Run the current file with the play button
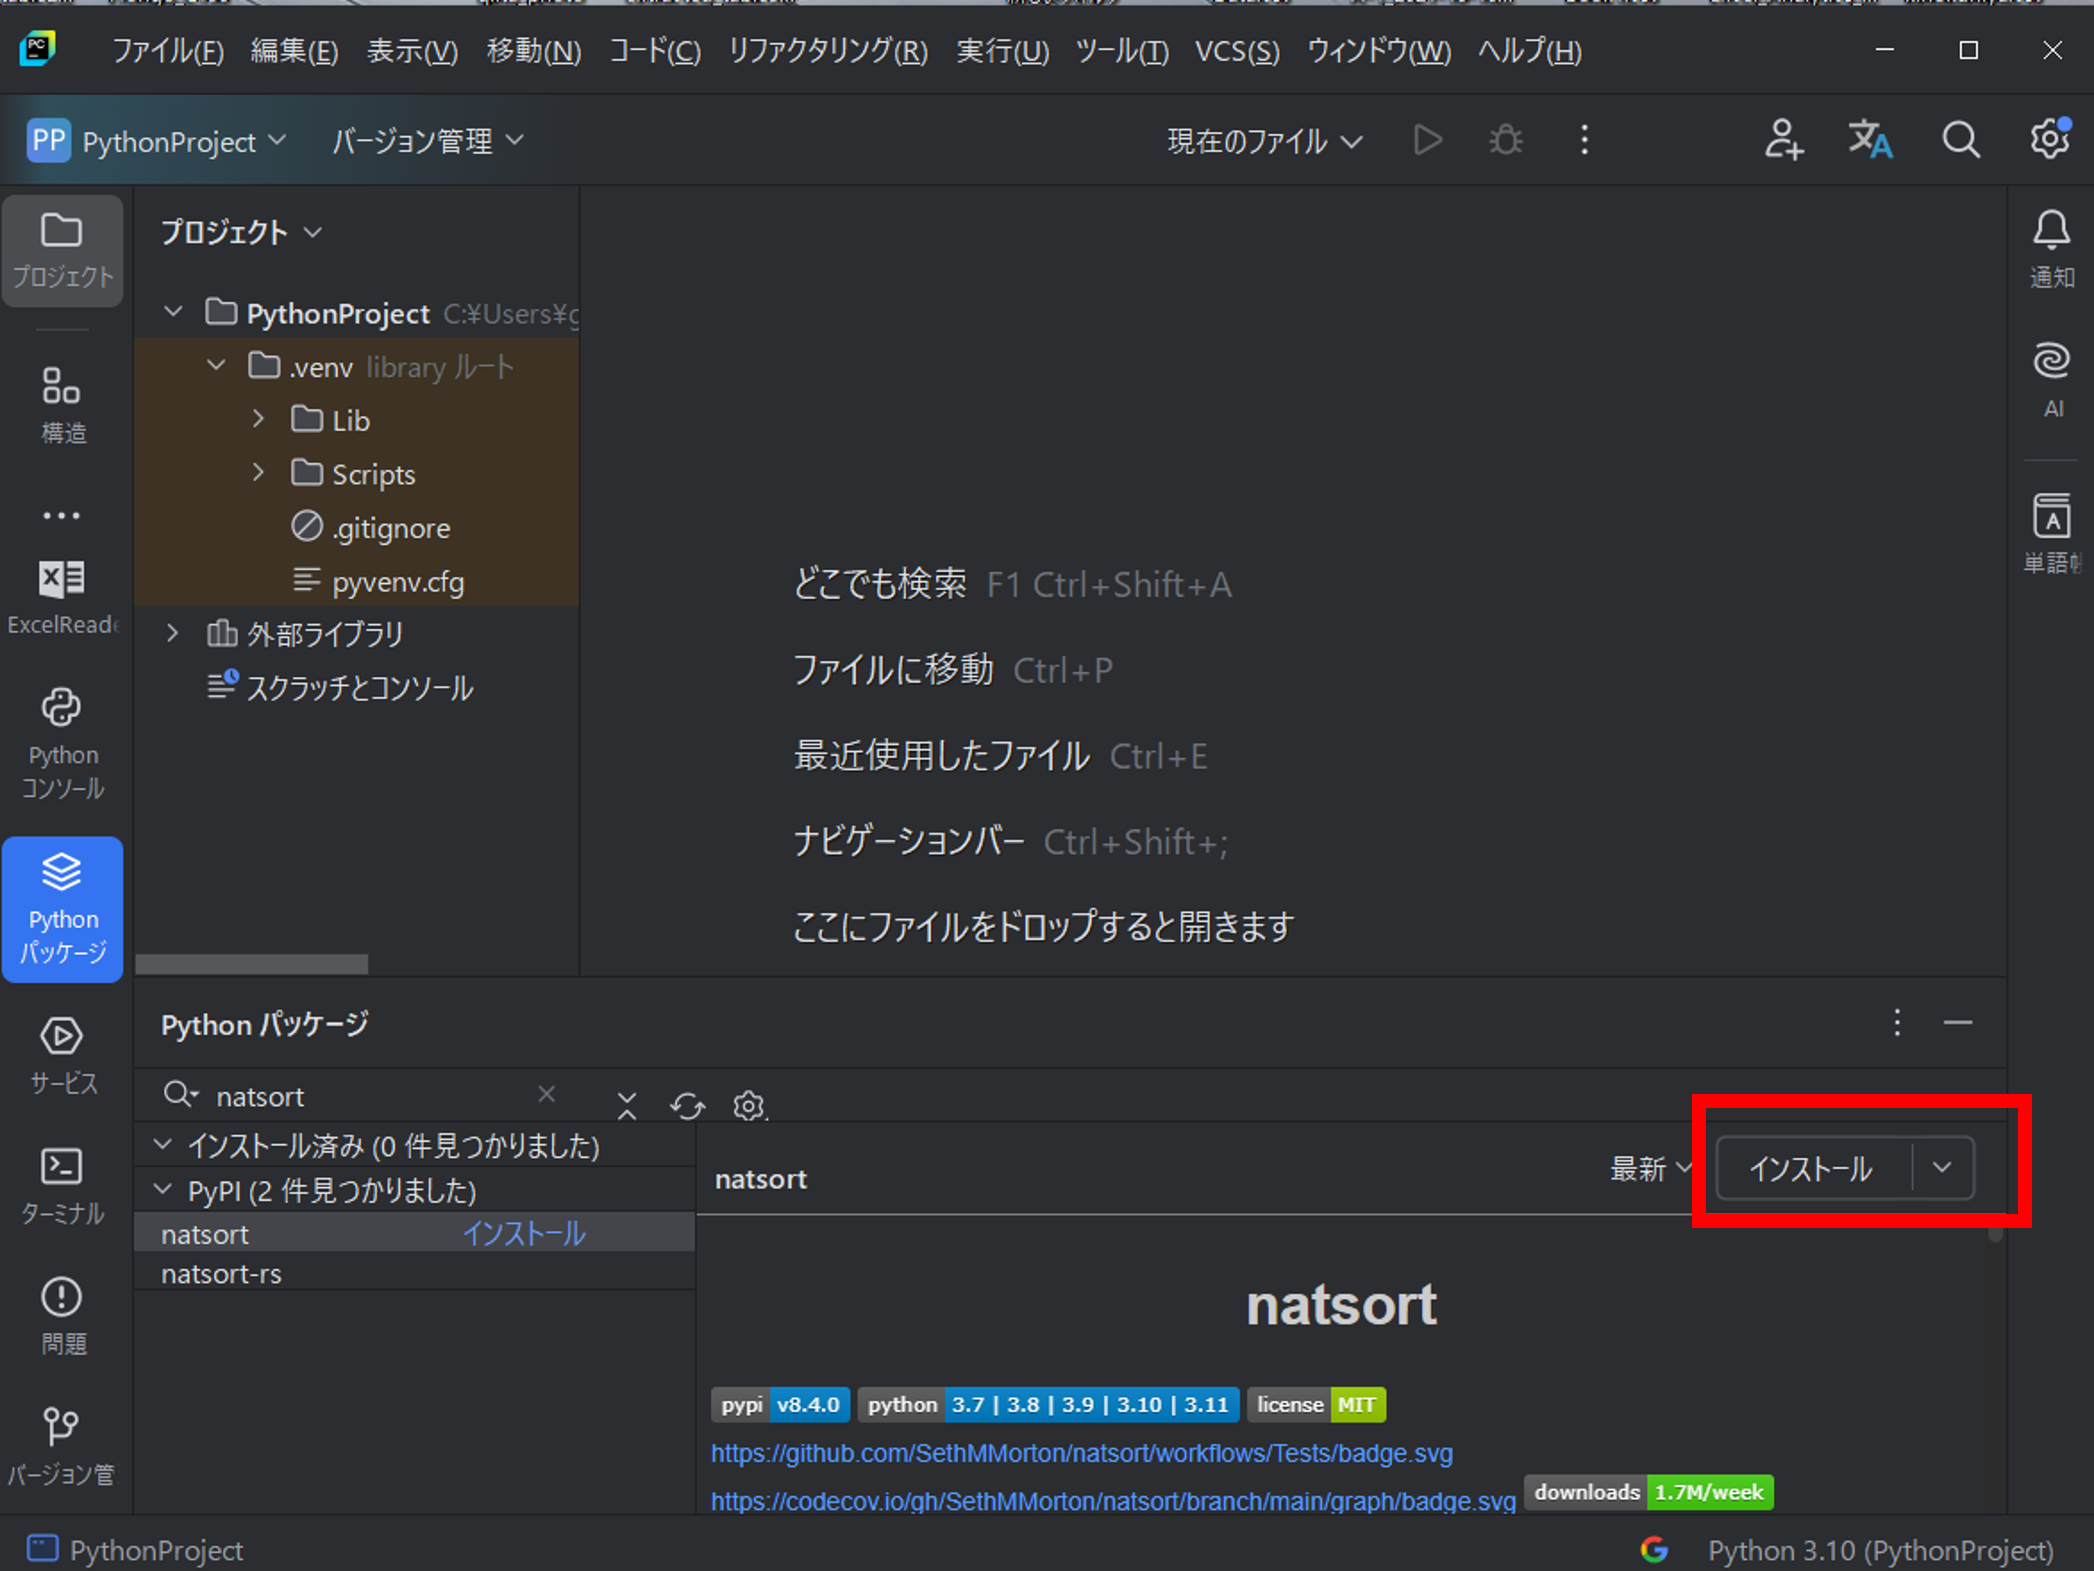Image resolution: width=2094 pixels, height=1571 pixels. (1427, 140)
